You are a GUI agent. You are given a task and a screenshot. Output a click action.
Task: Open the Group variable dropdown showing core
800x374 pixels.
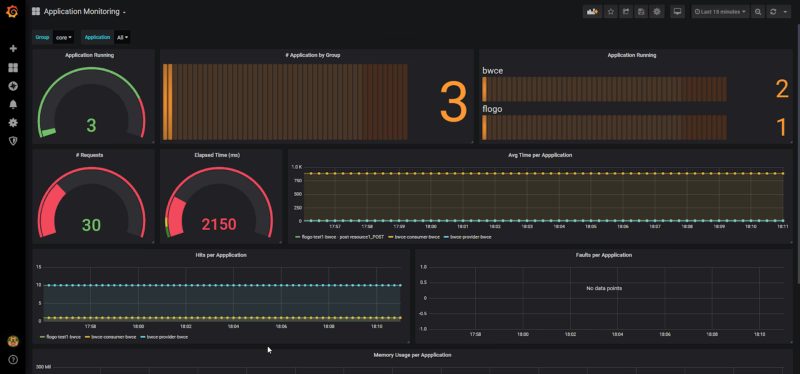(x=63, y=37)
